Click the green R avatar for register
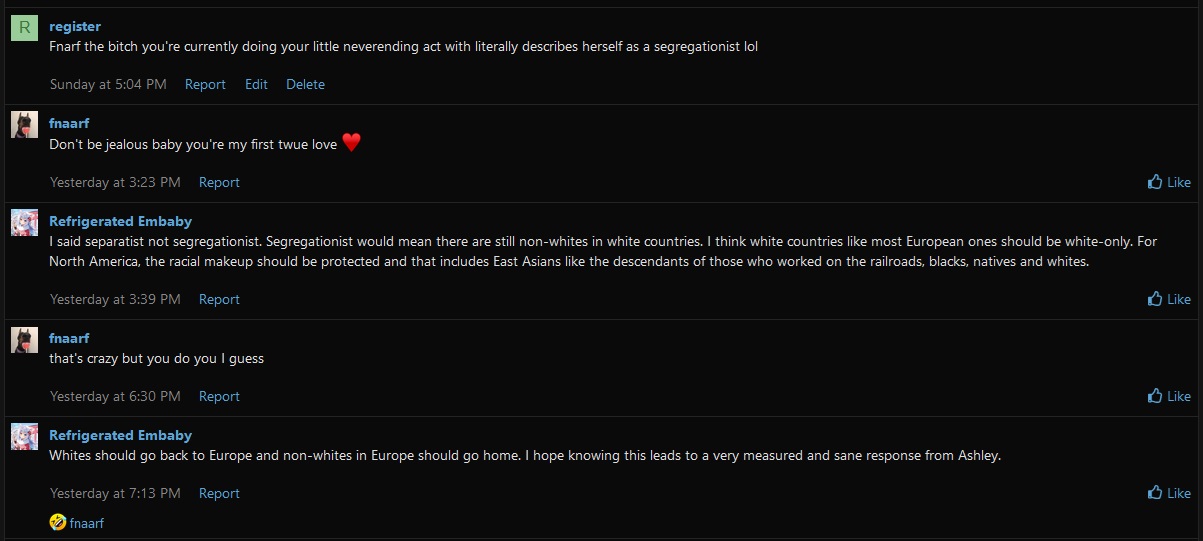Image resolution: width=1203 pixels, height=541 pixels. [x=24, y=28]
